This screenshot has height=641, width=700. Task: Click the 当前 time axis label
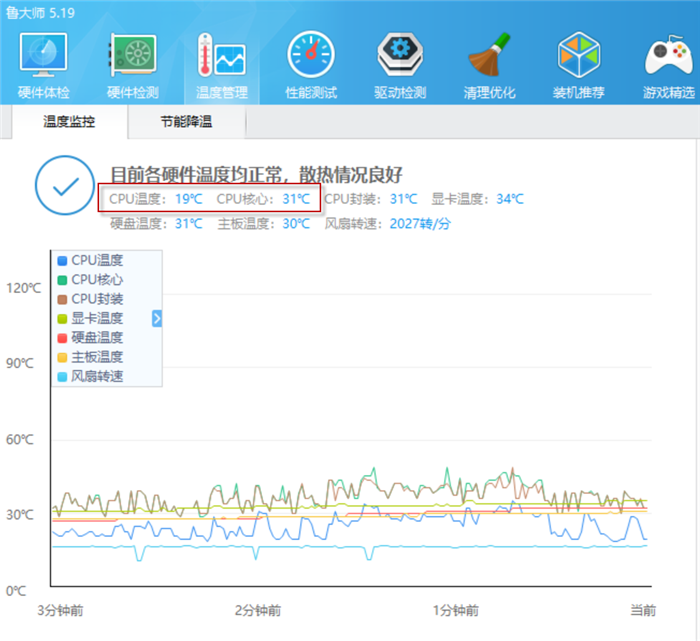pos(643,610)
